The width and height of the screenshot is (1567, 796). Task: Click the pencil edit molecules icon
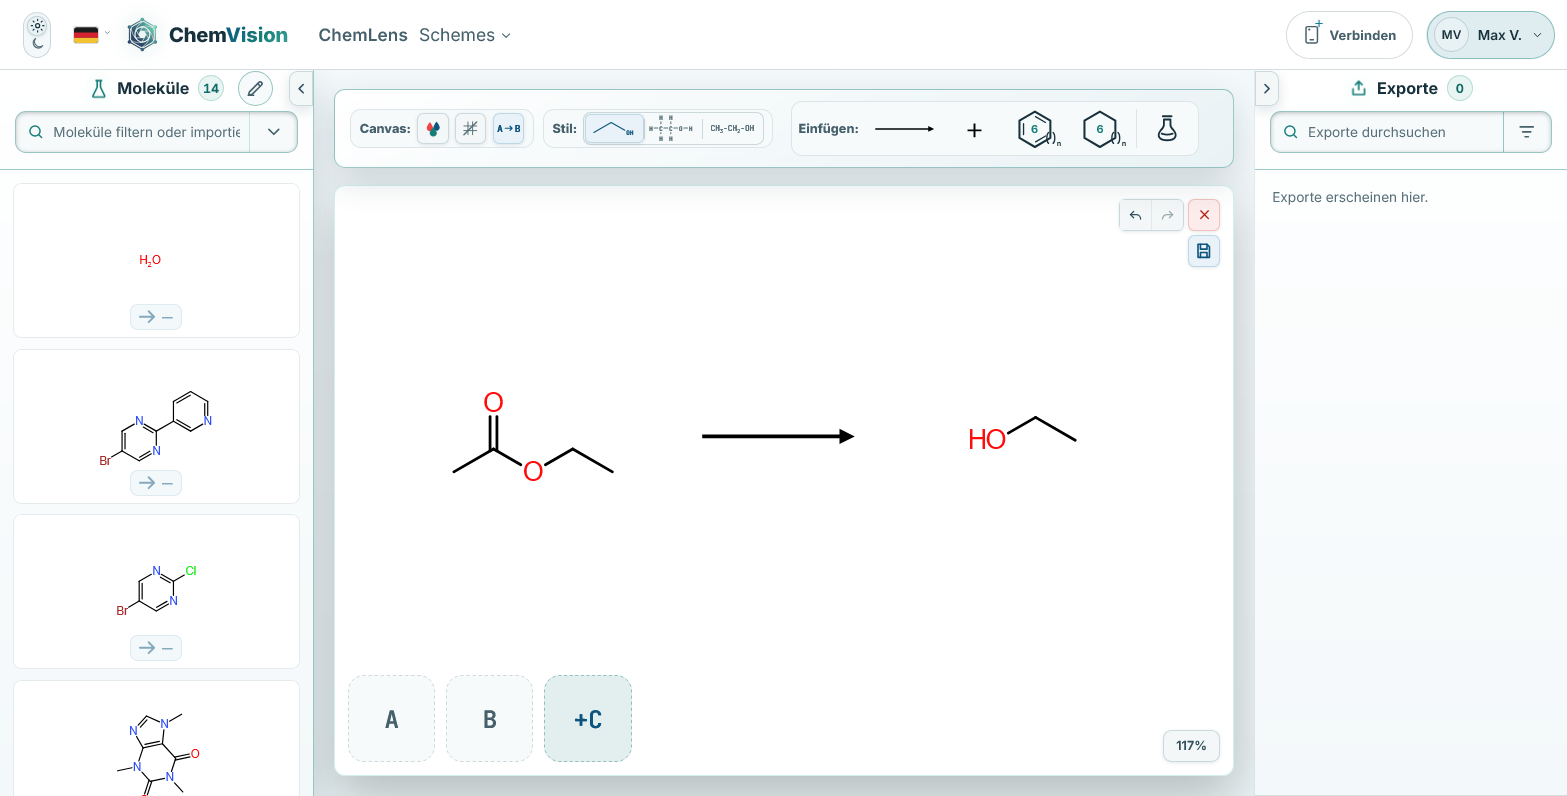(x=255, y=88)
